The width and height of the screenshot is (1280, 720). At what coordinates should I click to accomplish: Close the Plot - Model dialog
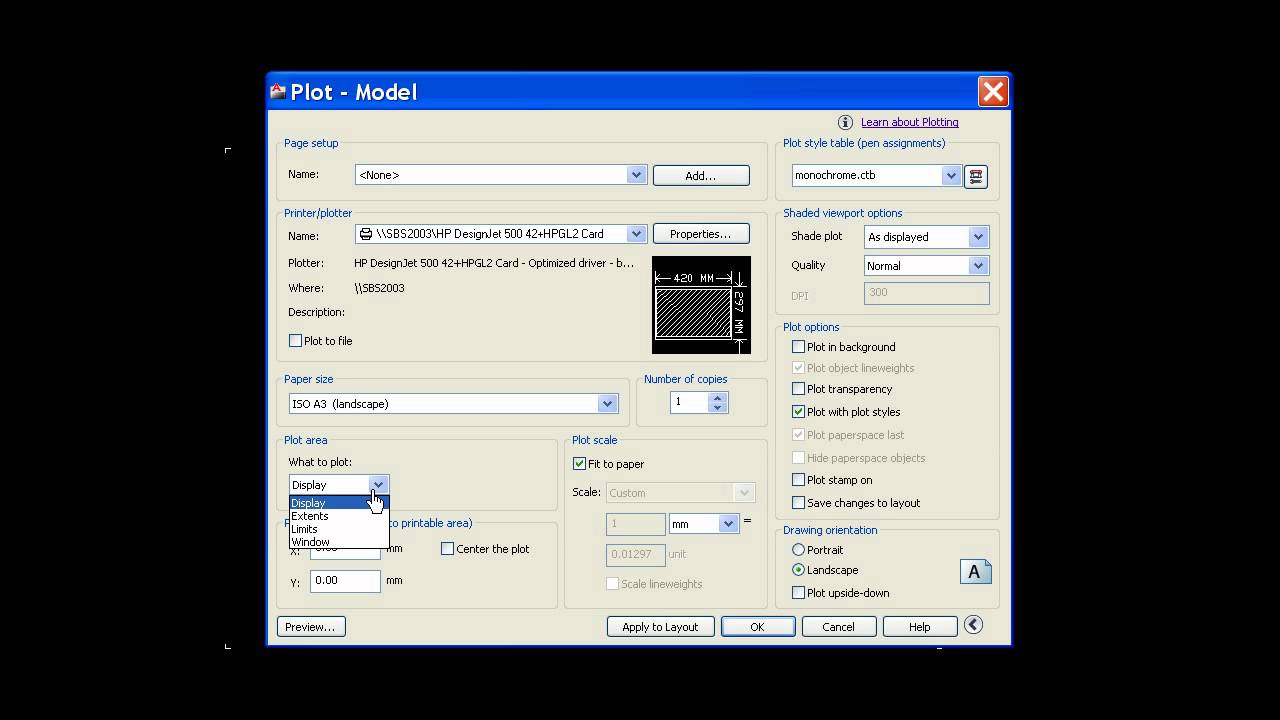[x=993, y=92]
